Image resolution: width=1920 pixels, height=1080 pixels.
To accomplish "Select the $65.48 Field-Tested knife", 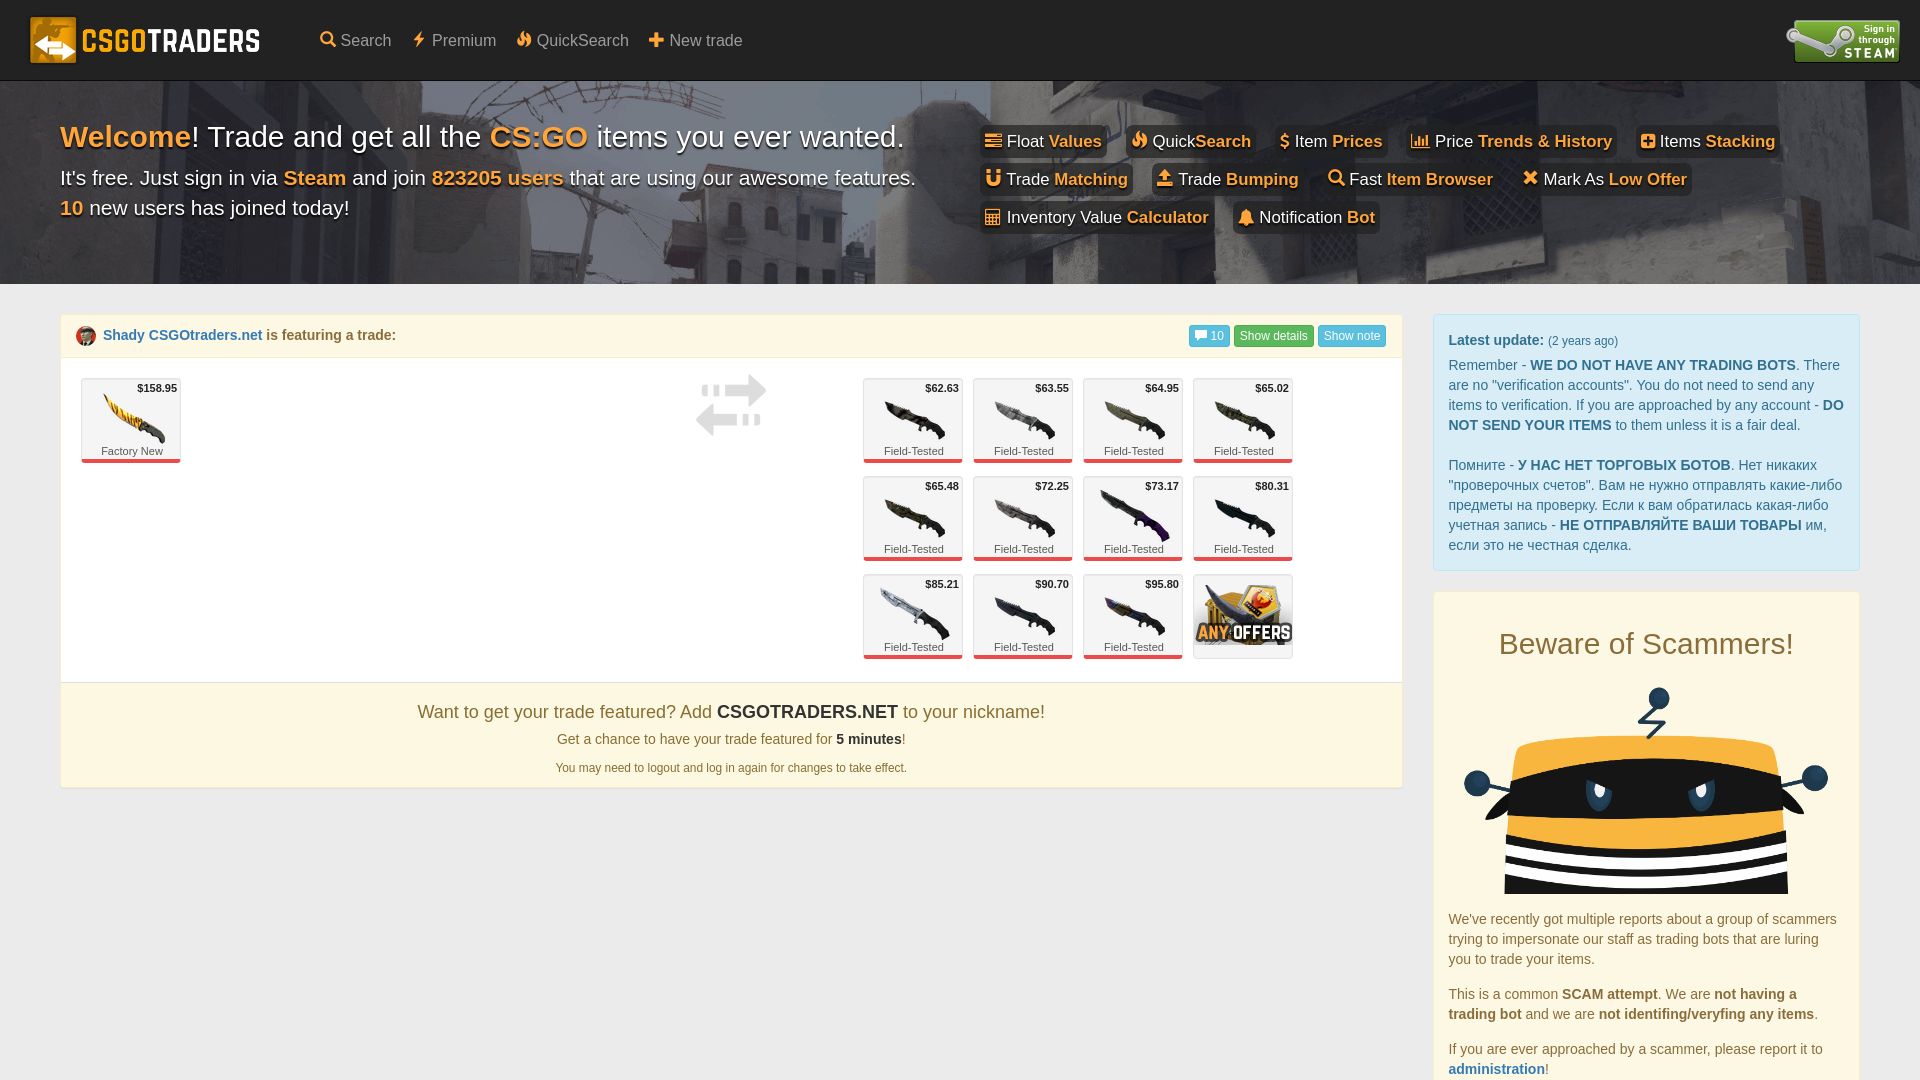I will click(x=913, y=518).
